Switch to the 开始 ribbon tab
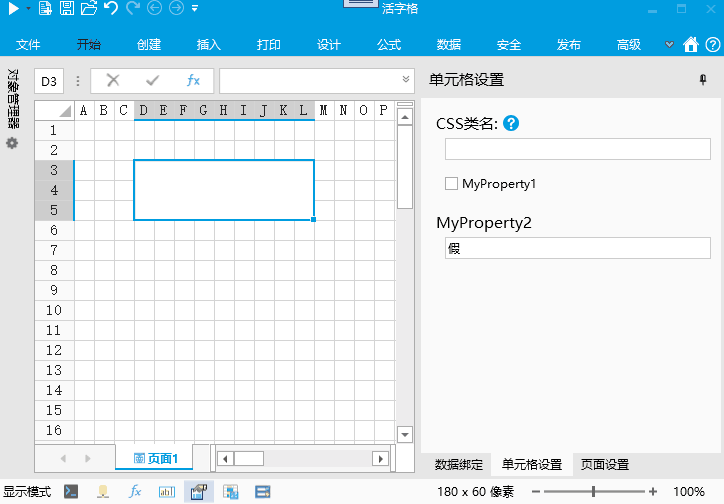 [89, 45]
